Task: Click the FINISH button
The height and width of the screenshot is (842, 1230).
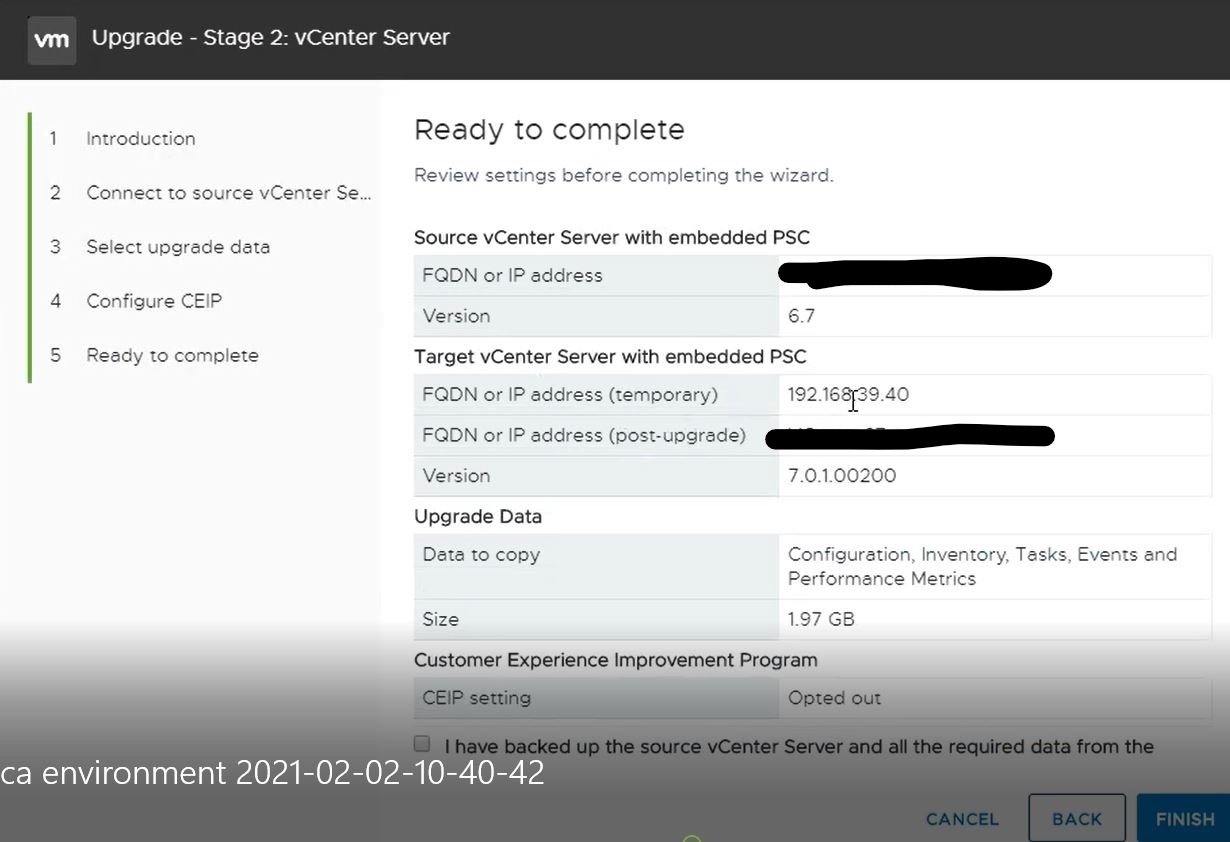Action: point(1184,819)
